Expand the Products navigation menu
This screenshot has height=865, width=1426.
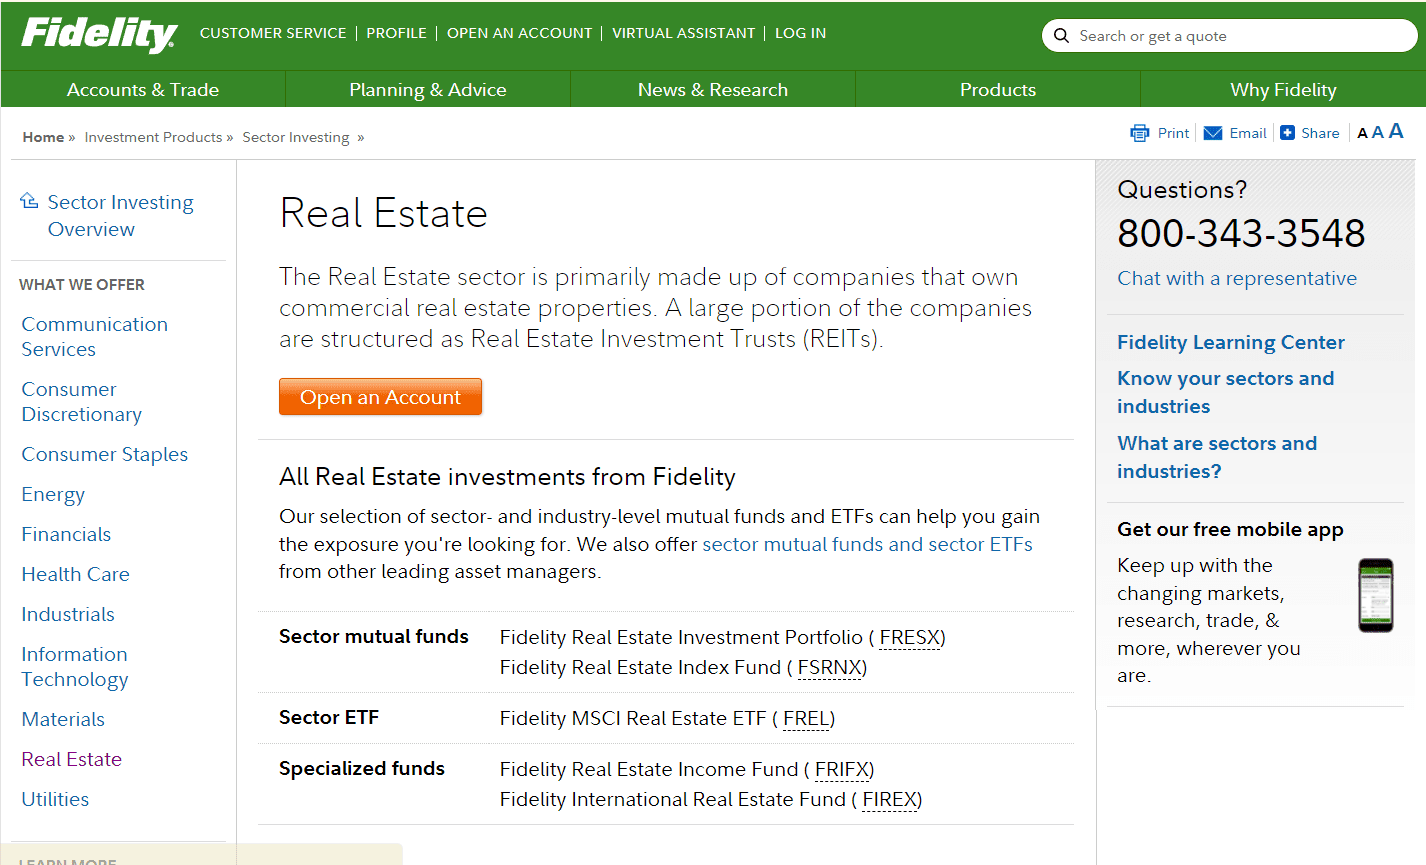pyautogui.click(x=998, y=90)
